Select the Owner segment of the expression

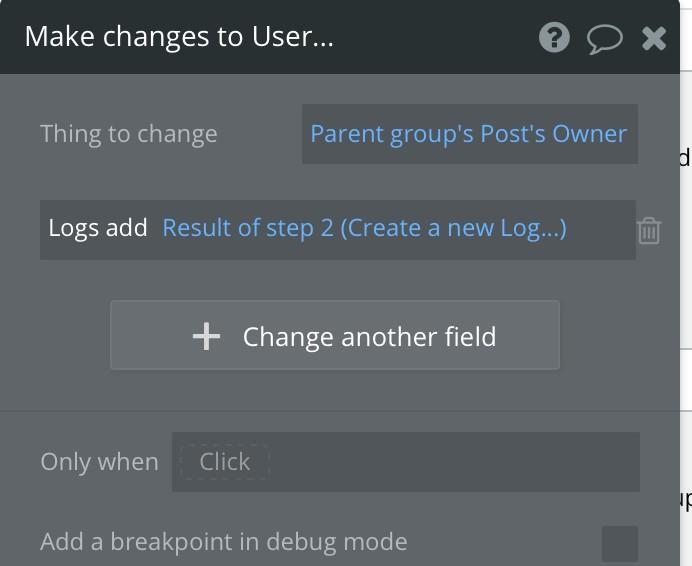point(590,134)
